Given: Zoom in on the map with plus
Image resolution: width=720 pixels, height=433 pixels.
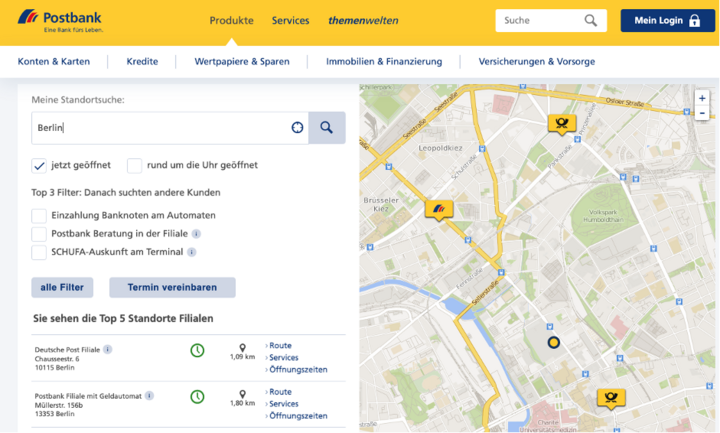Looking at the screenshot, I should [702, 98].
